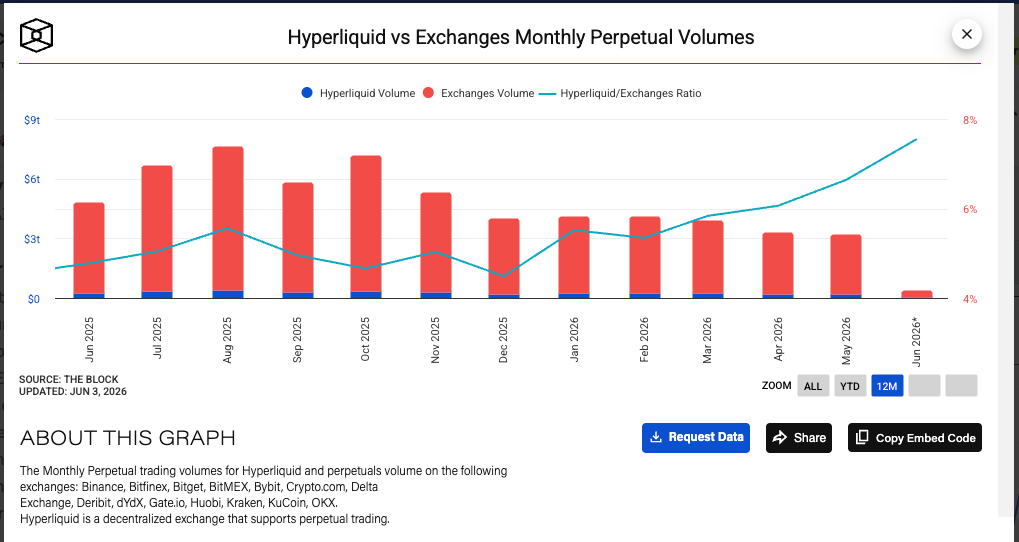
Task: Click the May 2026 volume bar
Action: tap(845, 266)
